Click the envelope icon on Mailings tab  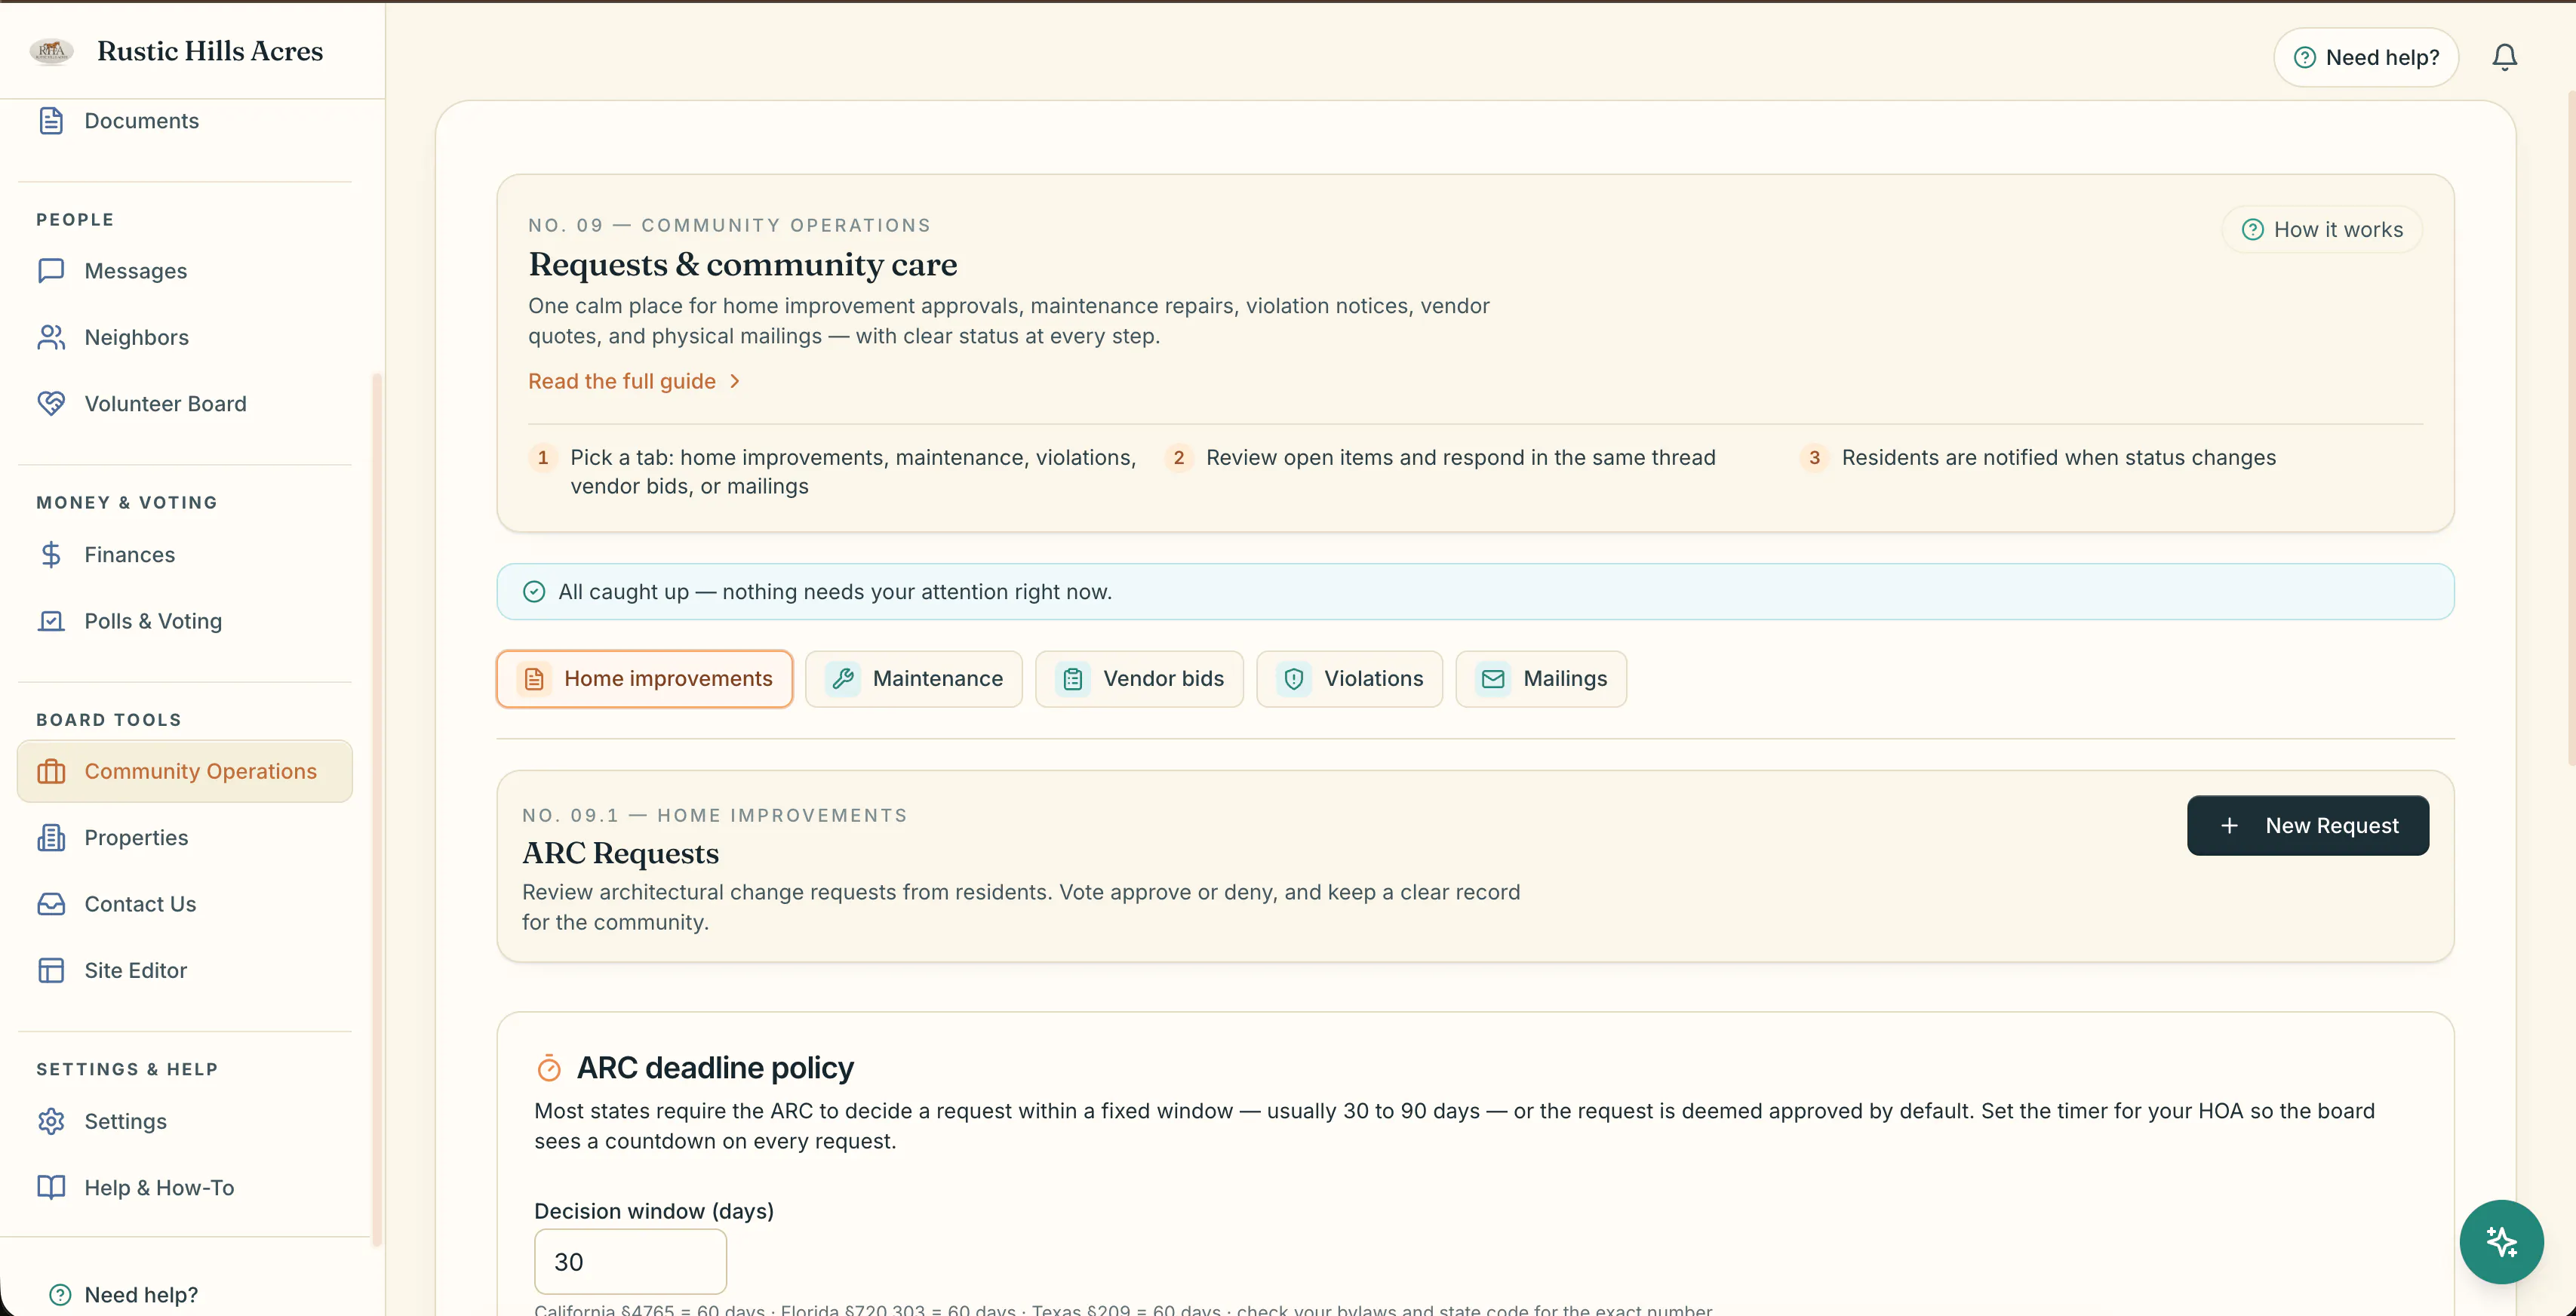1493,679
